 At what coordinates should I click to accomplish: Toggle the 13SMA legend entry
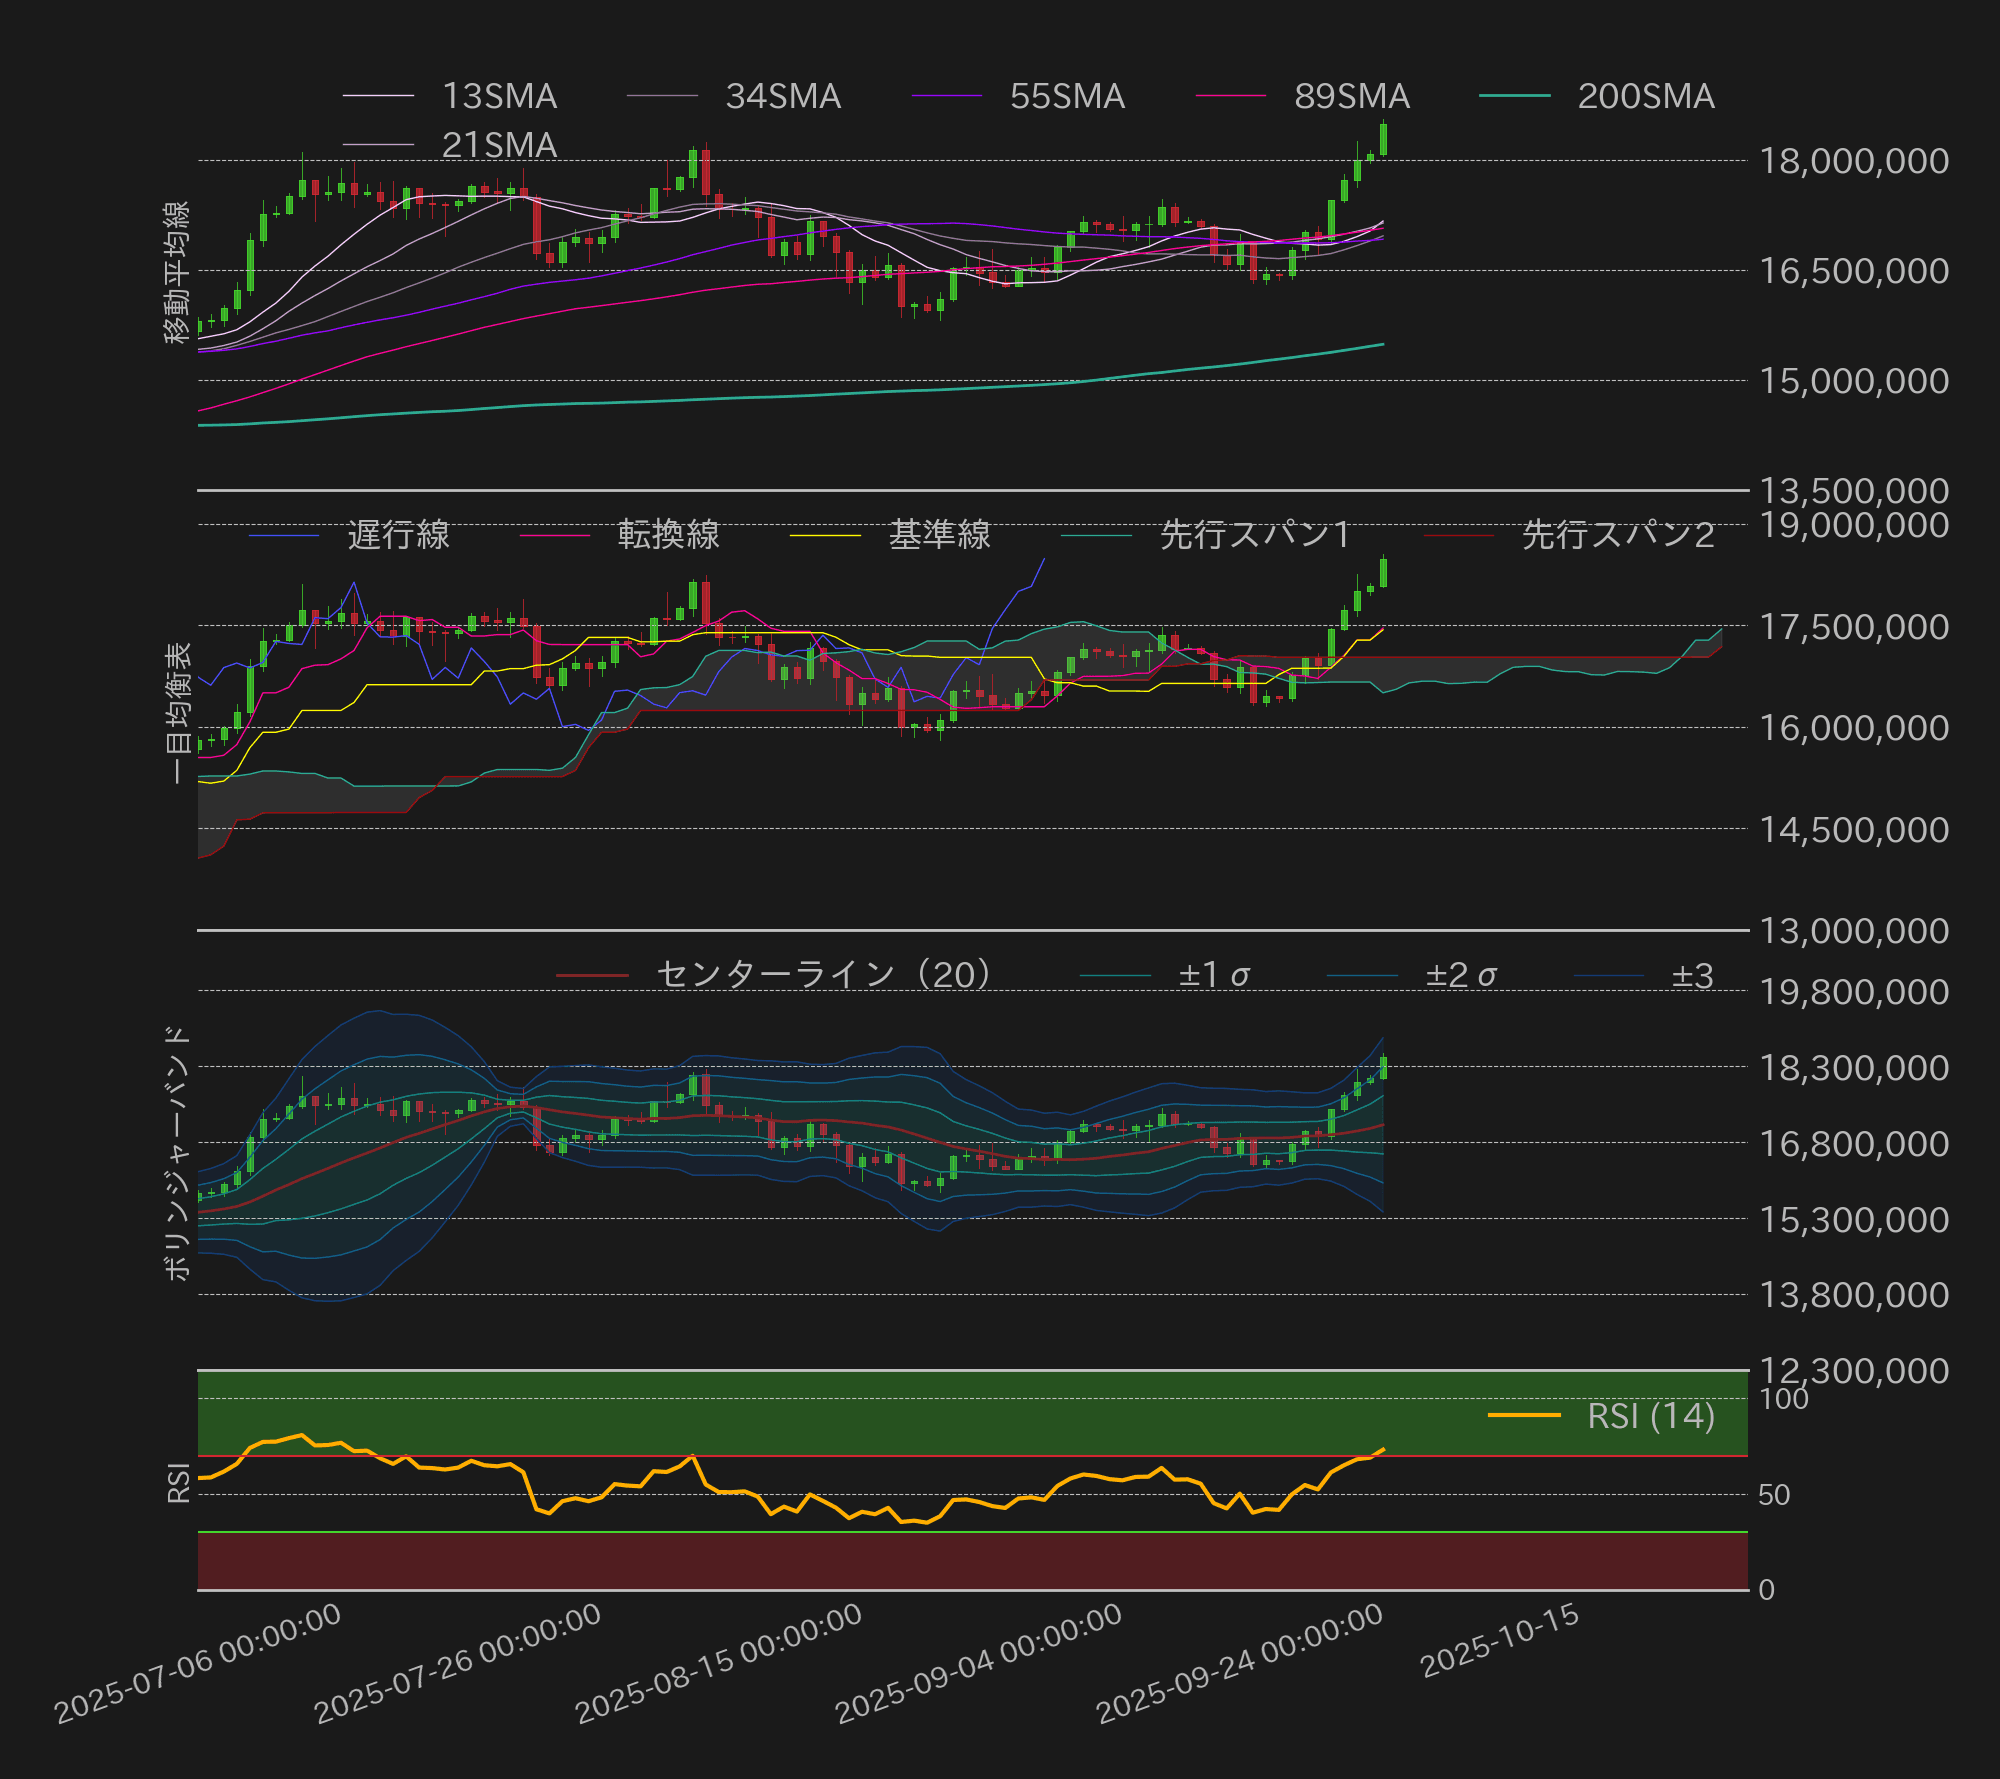(500, 97)
